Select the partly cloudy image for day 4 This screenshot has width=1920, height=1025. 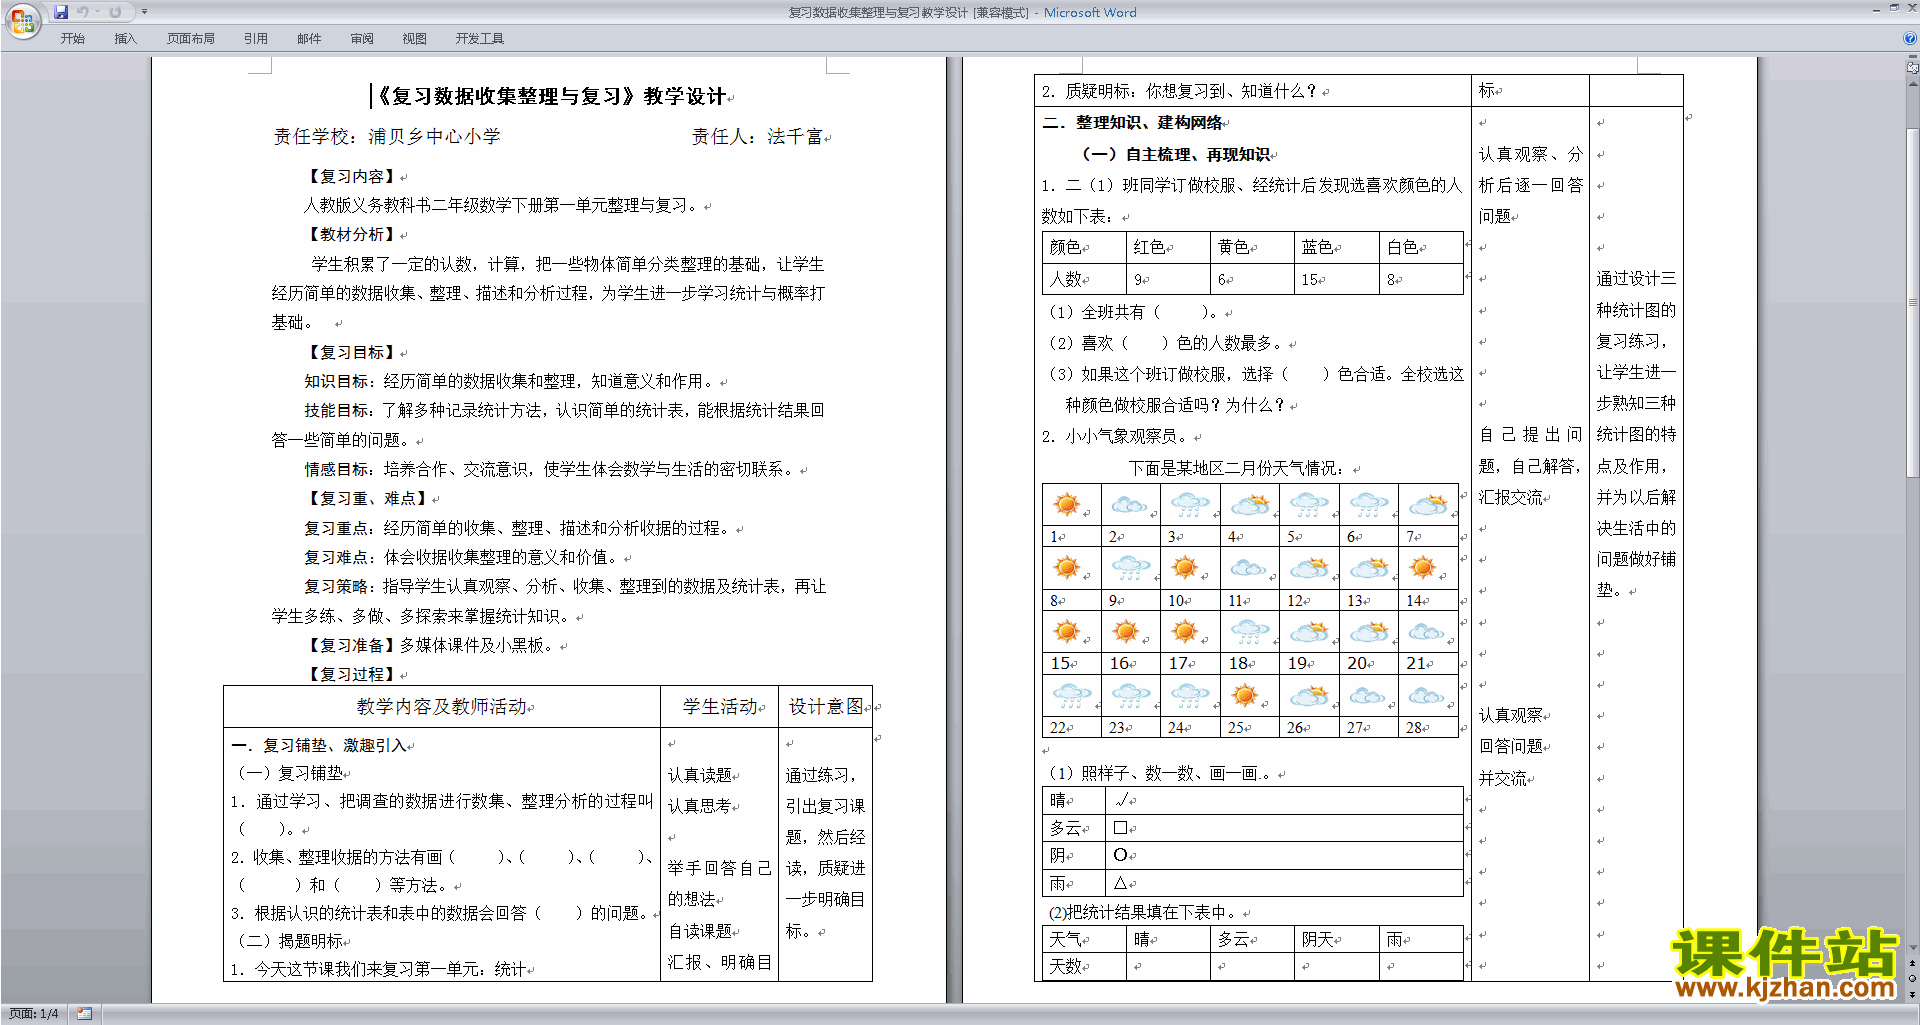1249,505
